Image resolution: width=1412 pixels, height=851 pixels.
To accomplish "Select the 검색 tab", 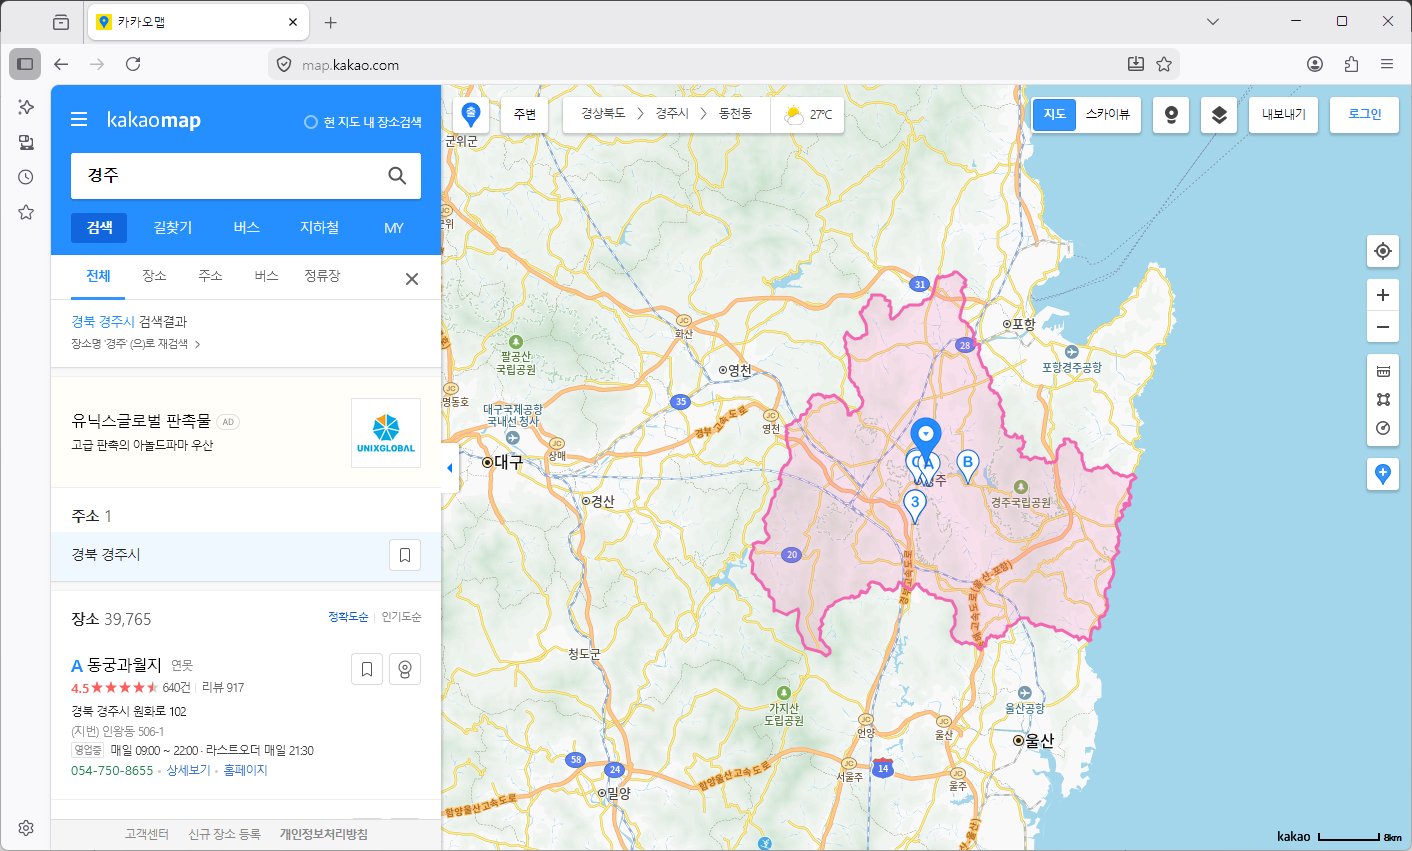I will coord(99,228).
